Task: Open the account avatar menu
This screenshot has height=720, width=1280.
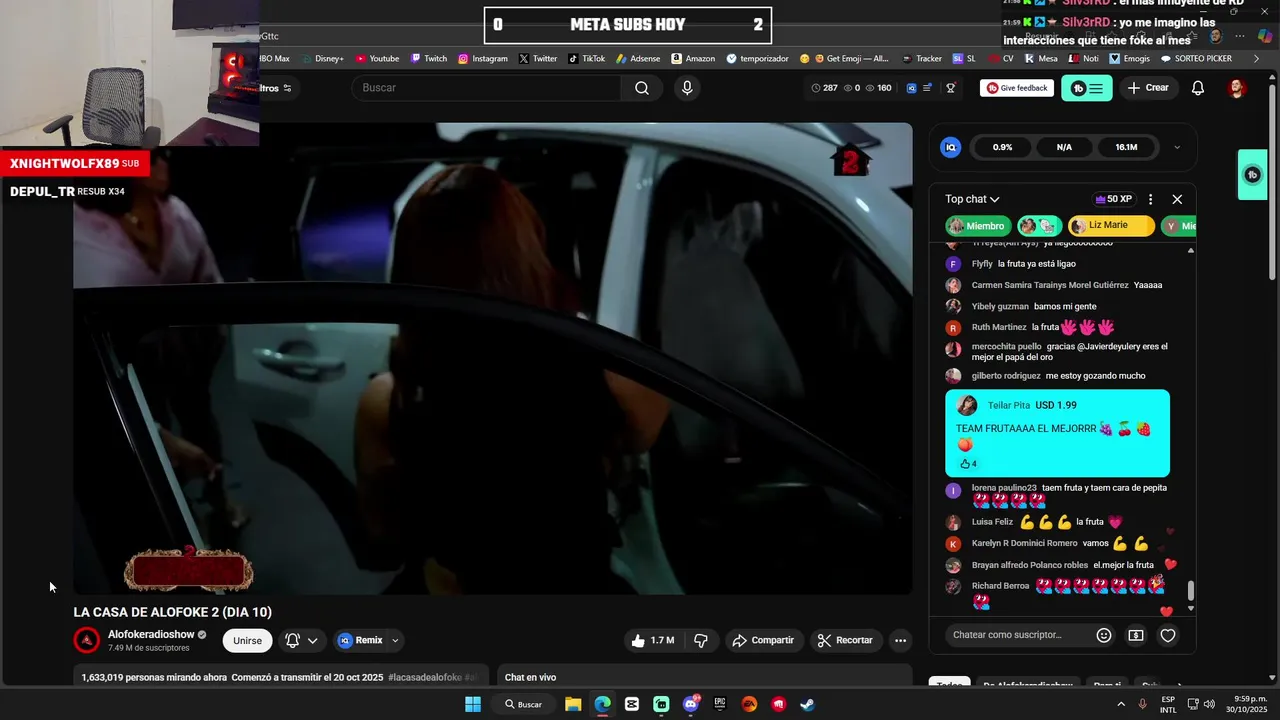Action: pyautogui.click(x=1237, y=88)
